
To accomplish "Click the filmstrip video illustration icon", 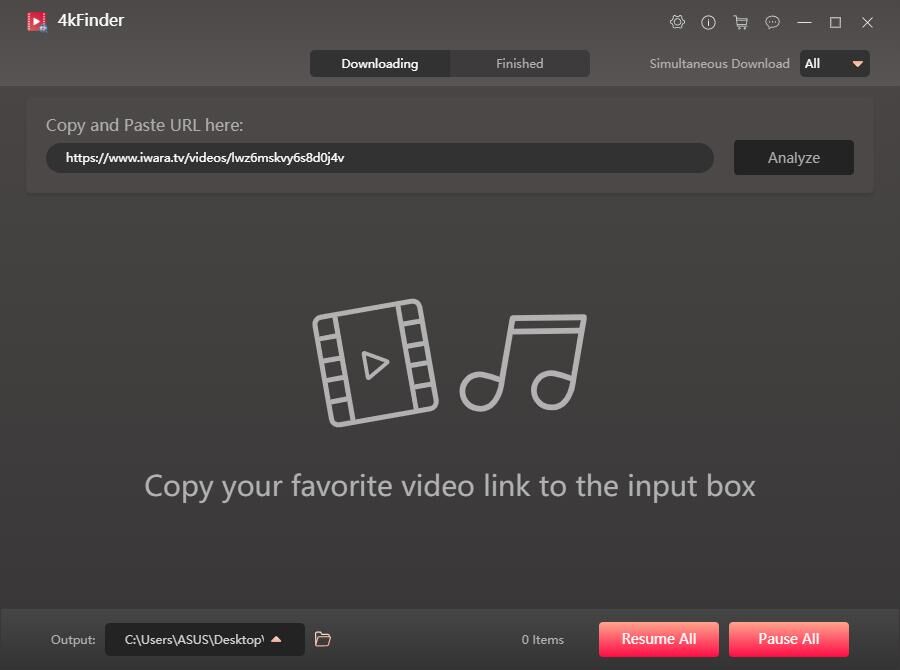I will [x=377, y=363].
